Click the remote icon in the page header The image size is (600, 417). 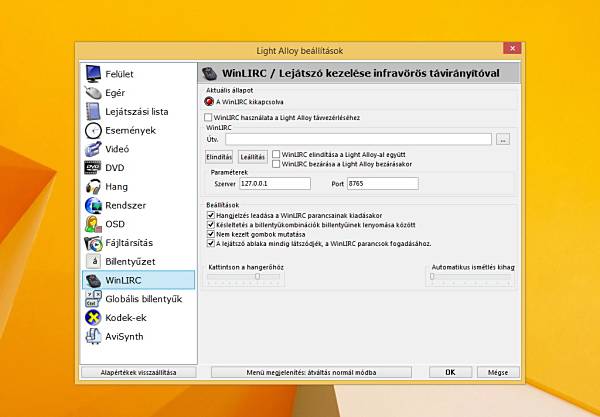[x=209, y=73]
